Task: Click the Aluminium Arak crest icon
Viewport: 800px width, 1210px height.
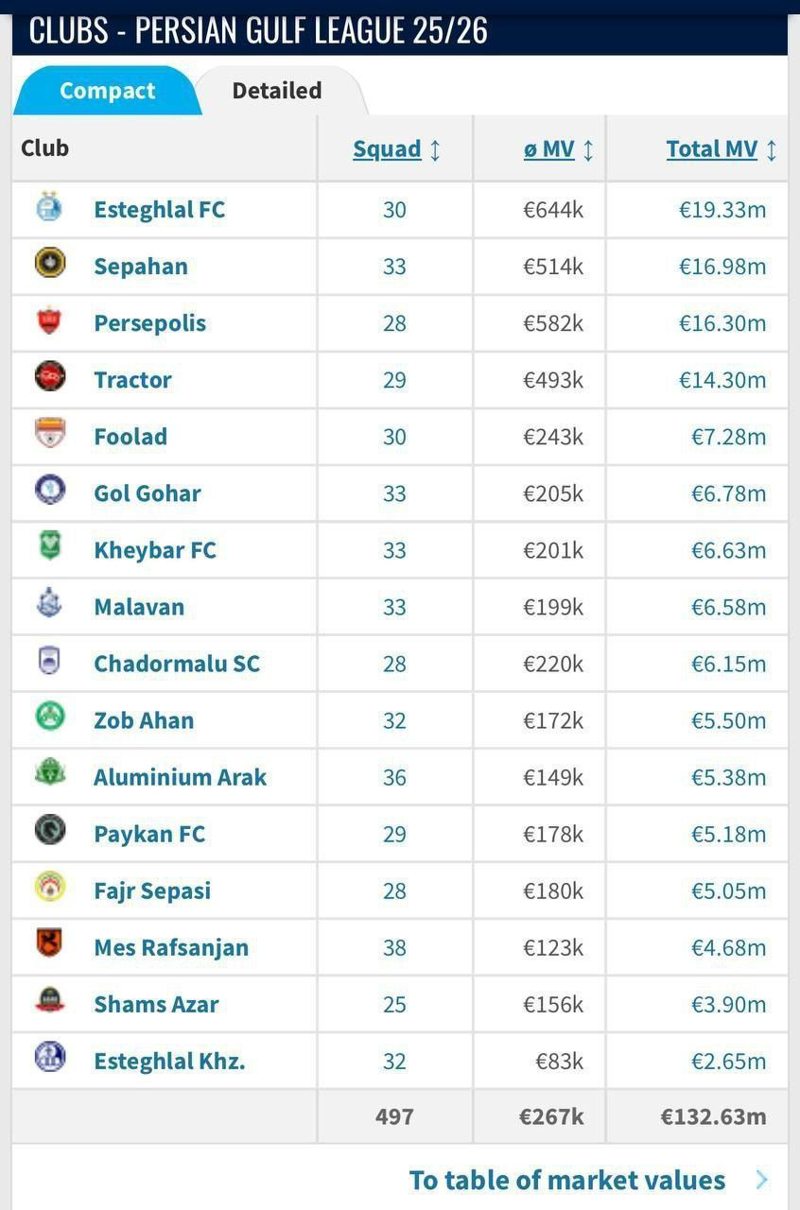Action: [x=50, y=775]
